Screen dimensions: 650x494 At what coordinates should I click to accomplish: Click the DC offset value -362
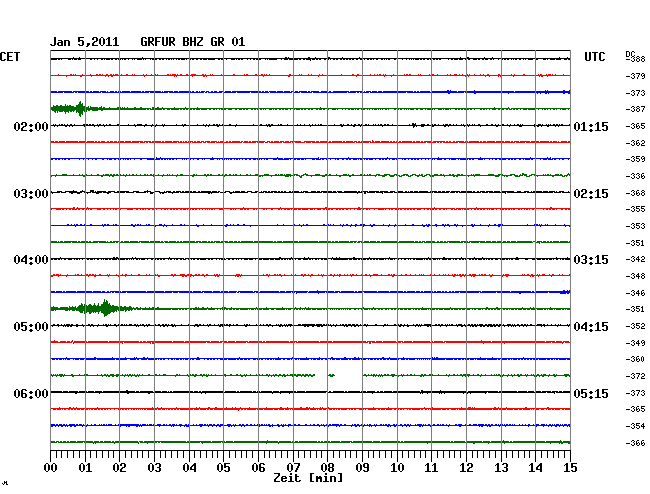635,143
